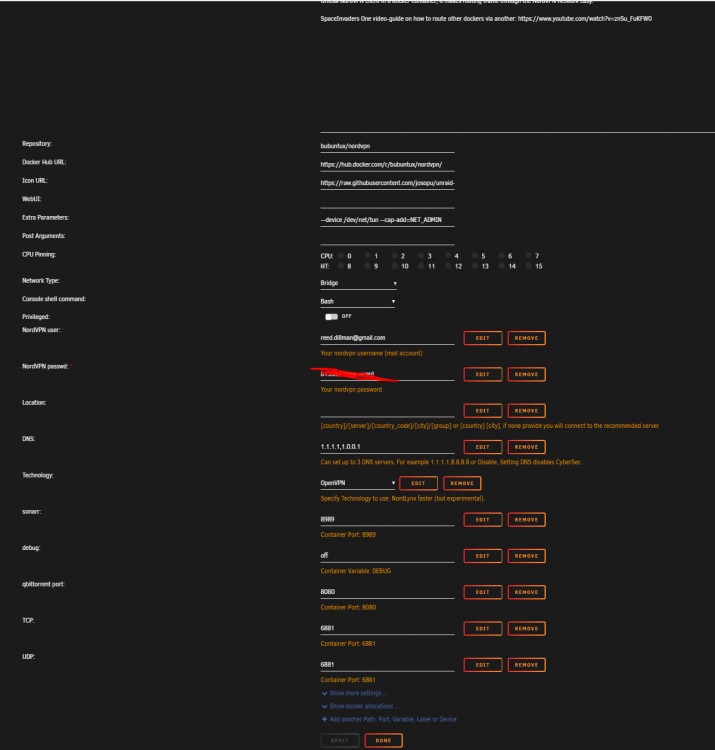Expand Show docker allocations

point(361,706)
